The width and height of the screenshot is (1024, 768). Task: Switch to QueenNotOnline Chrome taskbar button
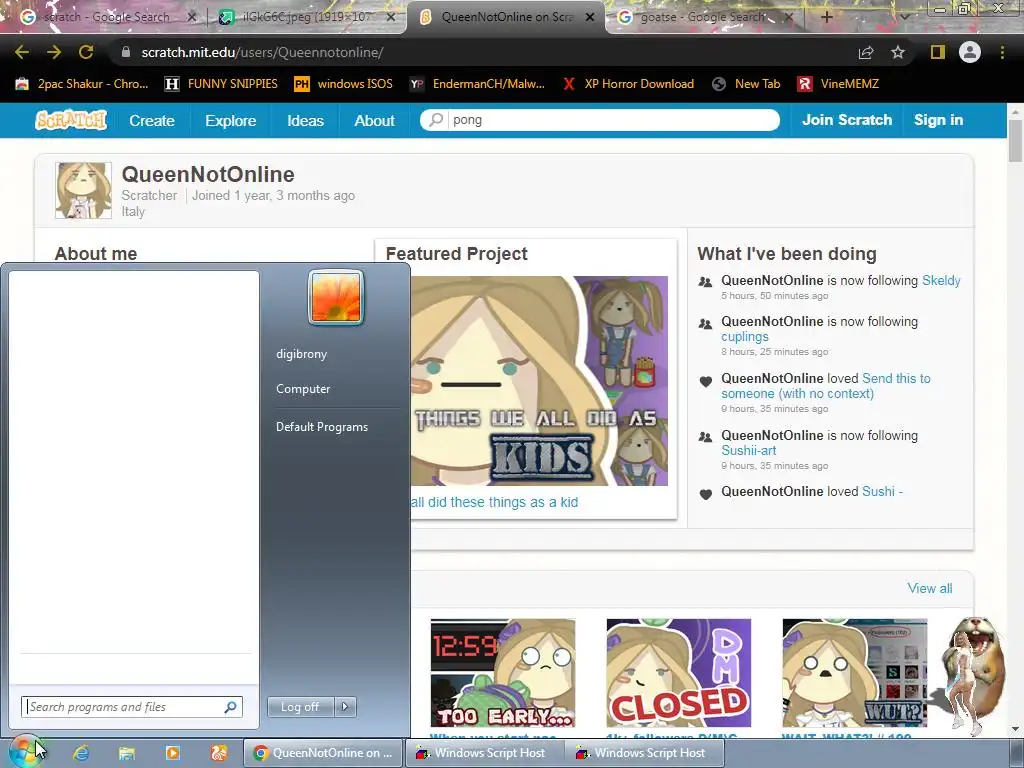click(x=323, y=753)
